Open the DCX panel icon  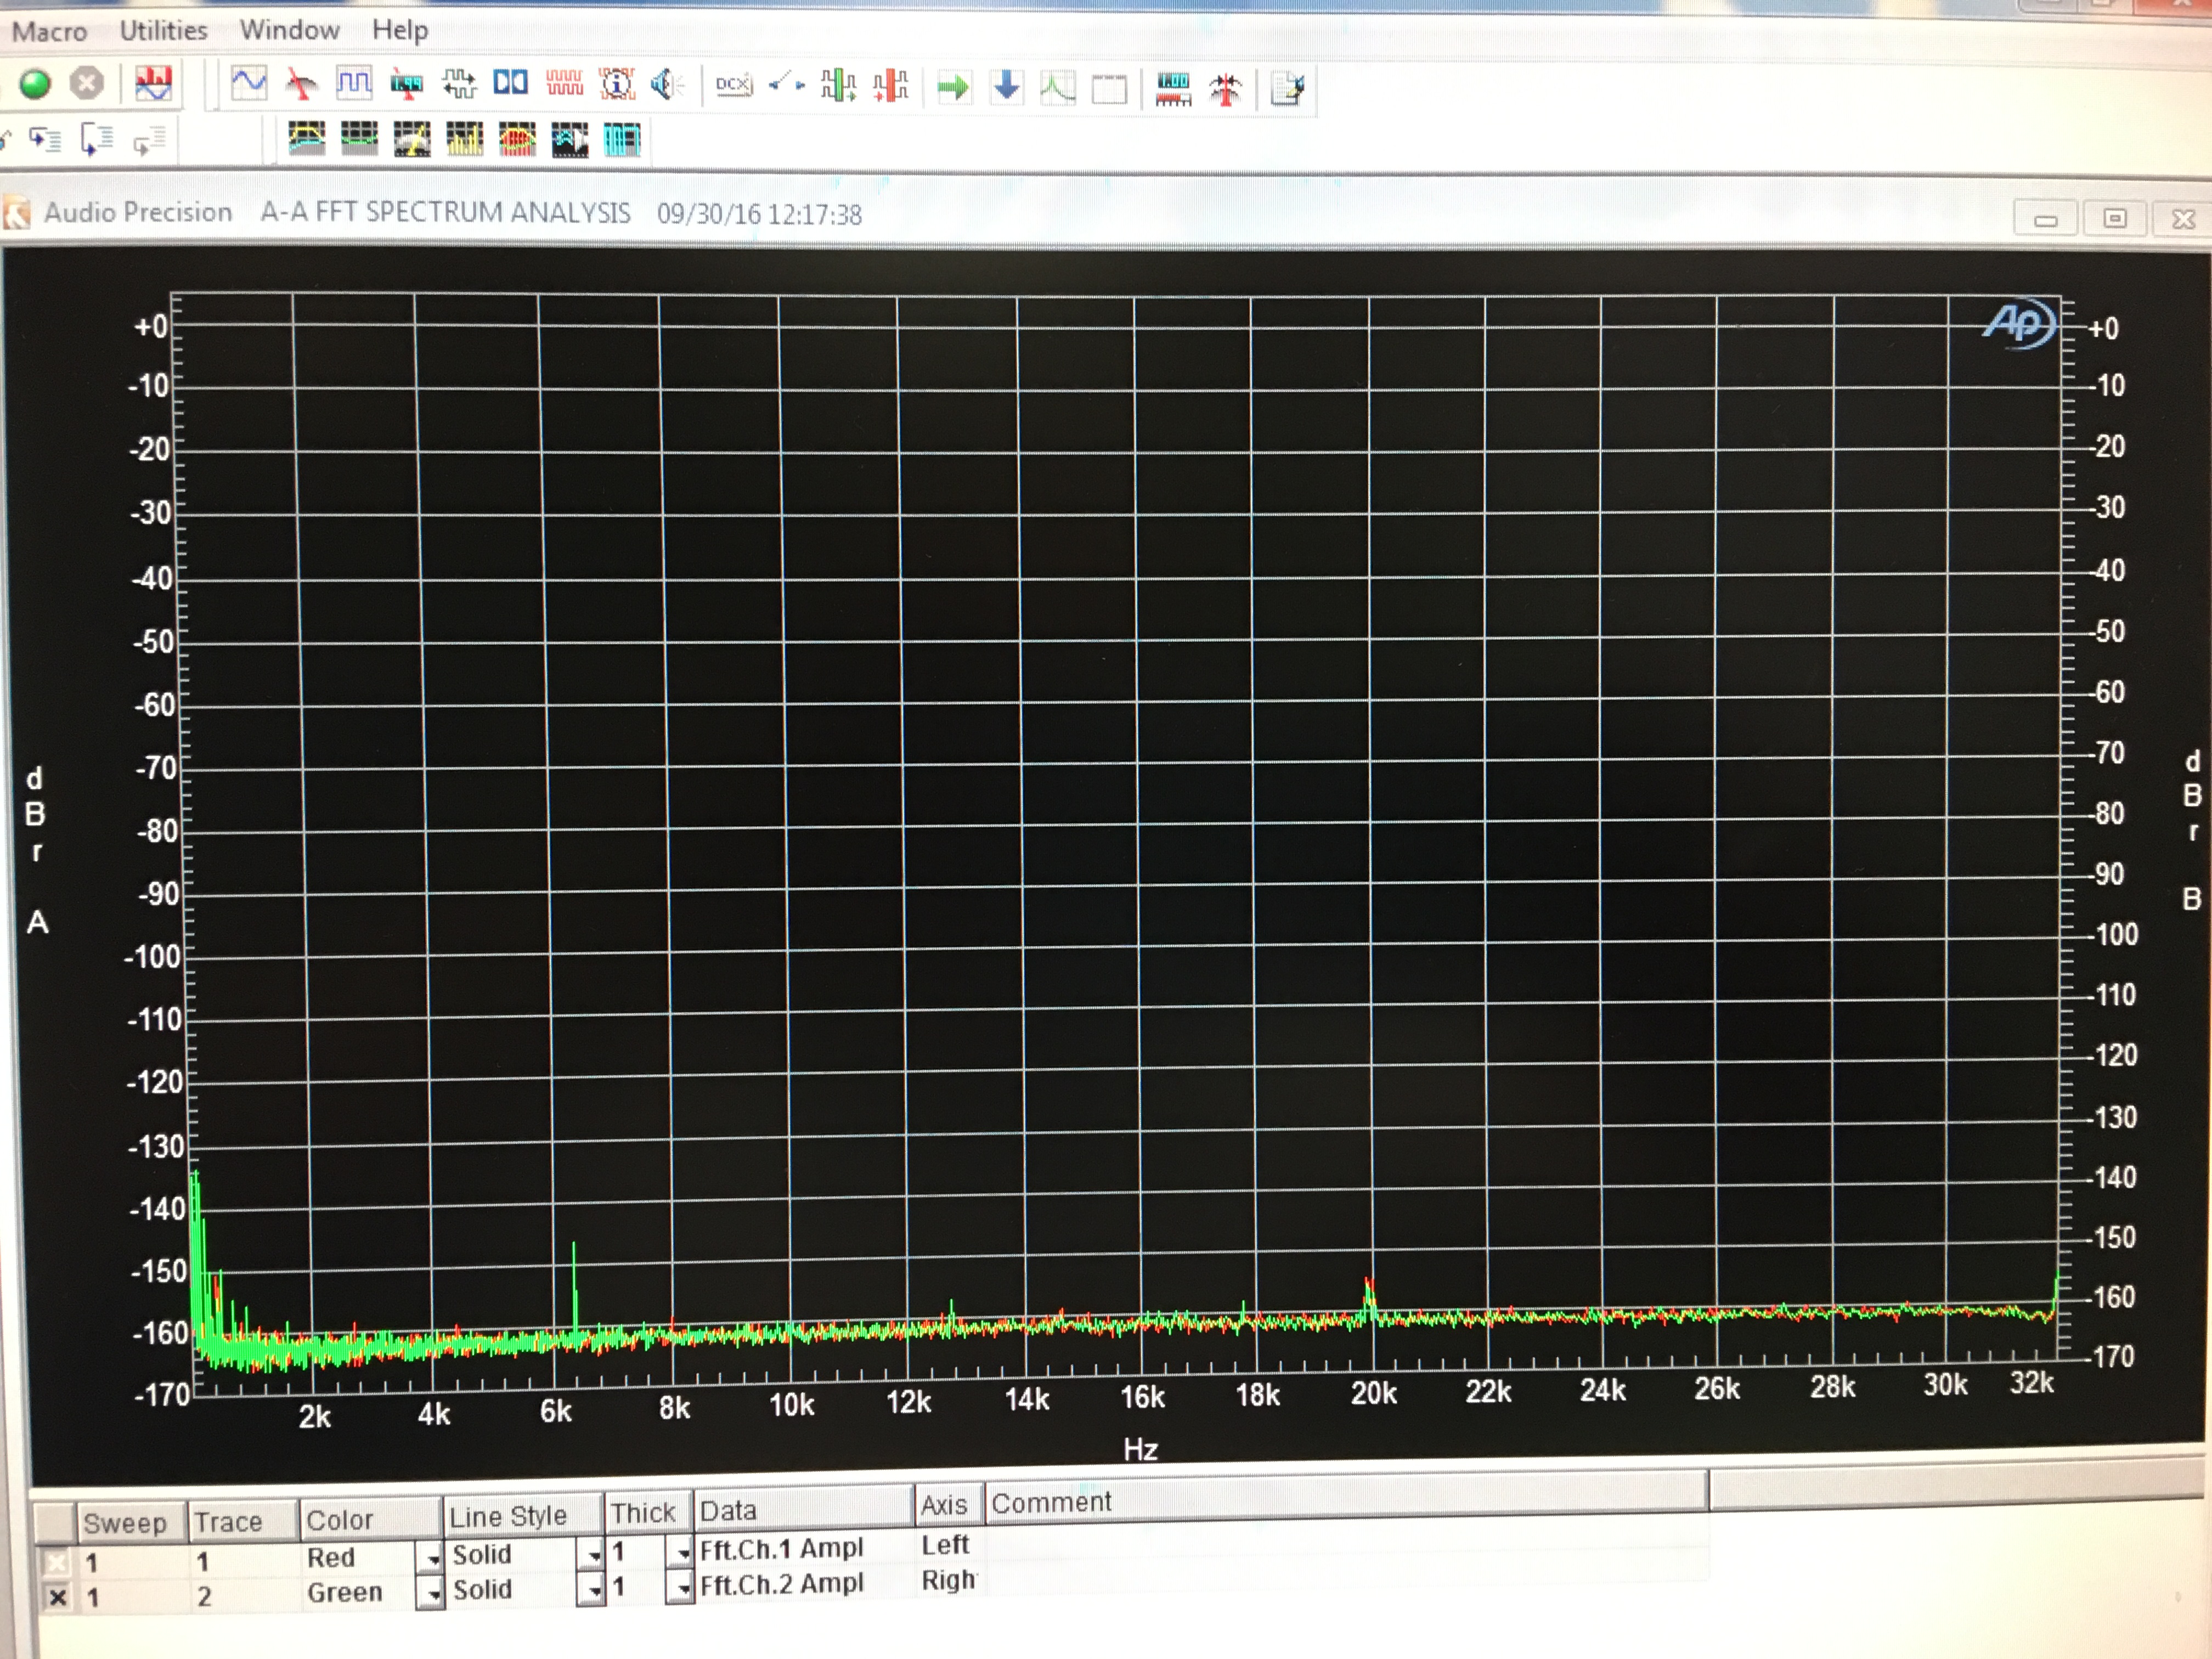click(x=733, y=86)
